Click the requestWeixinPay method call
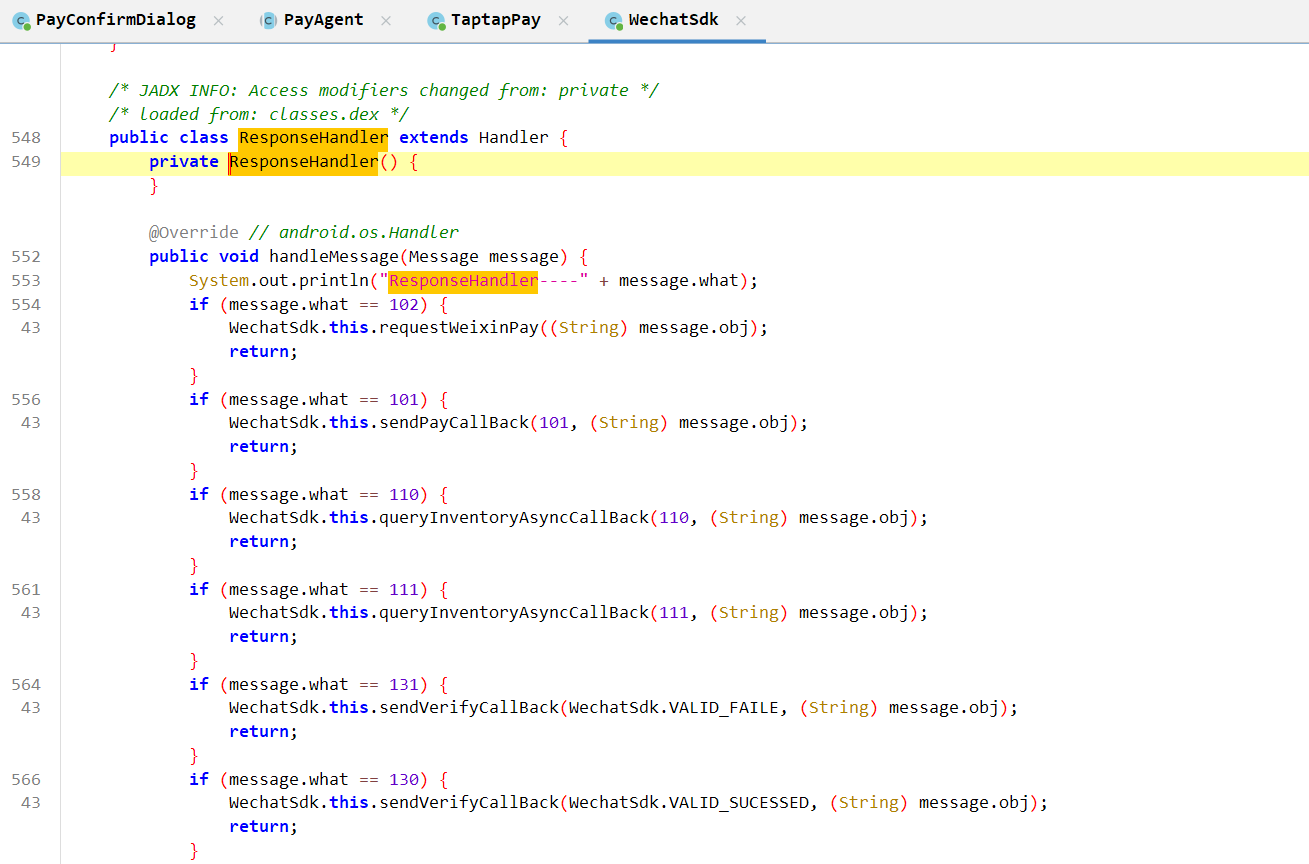Viewport: 1309px width, 864px height. click(458, 328)
